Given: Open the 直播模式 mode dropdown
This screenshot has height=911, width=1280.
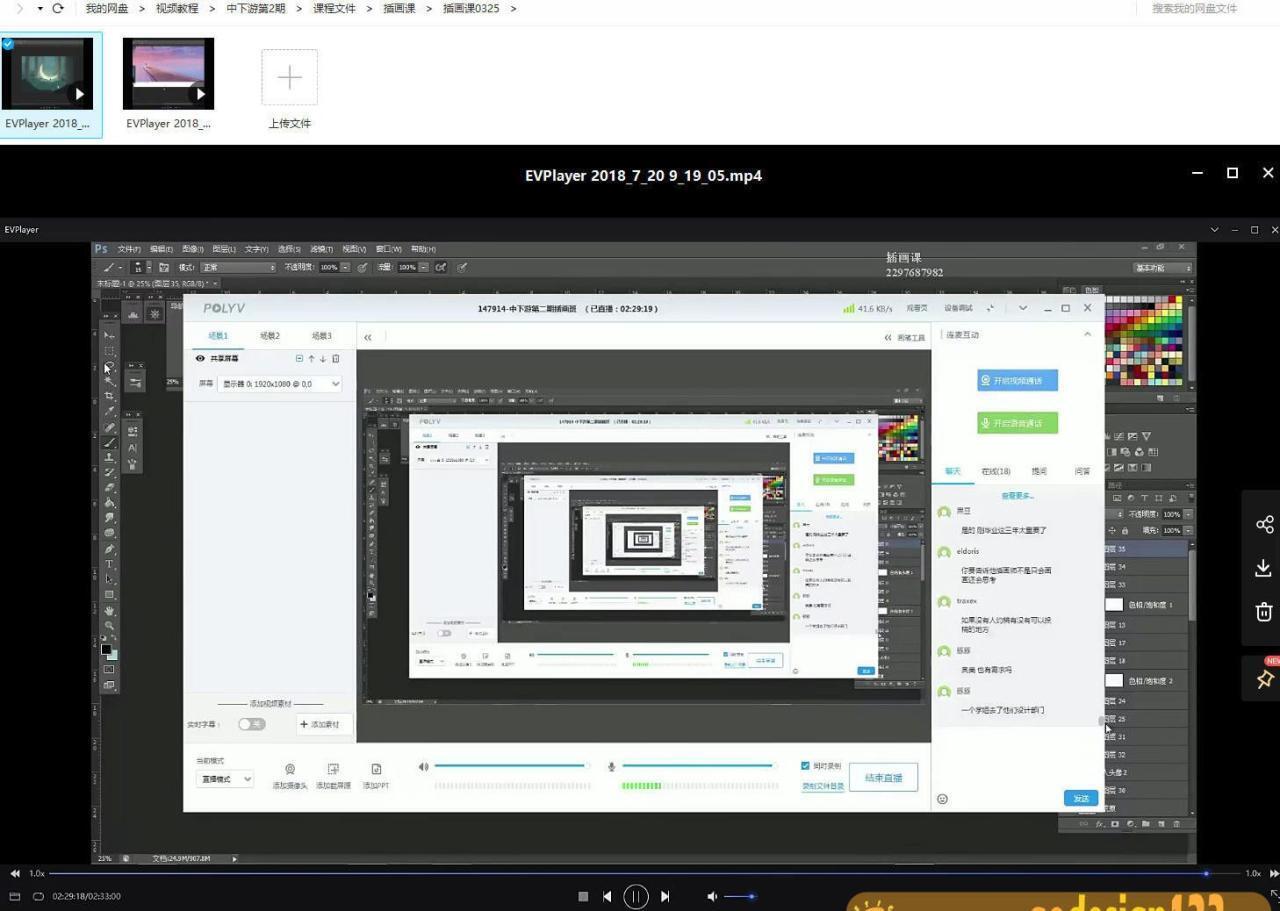Looking at the screenshot, I should click(x=225, y=779).
